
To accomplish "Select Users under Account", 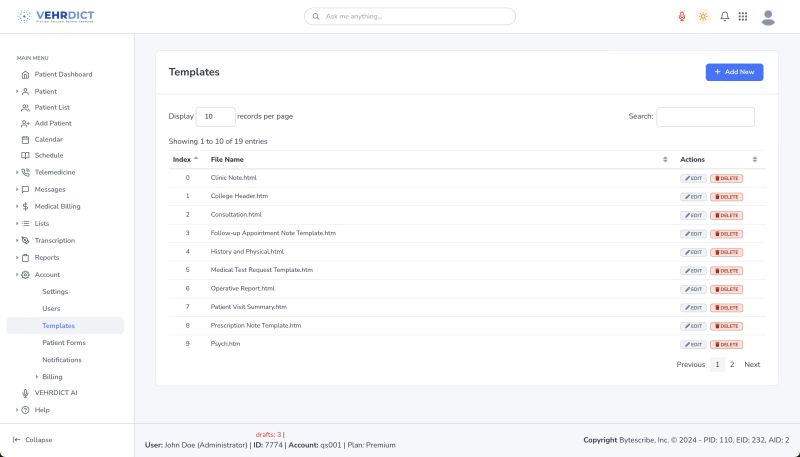I will point(51,308).
